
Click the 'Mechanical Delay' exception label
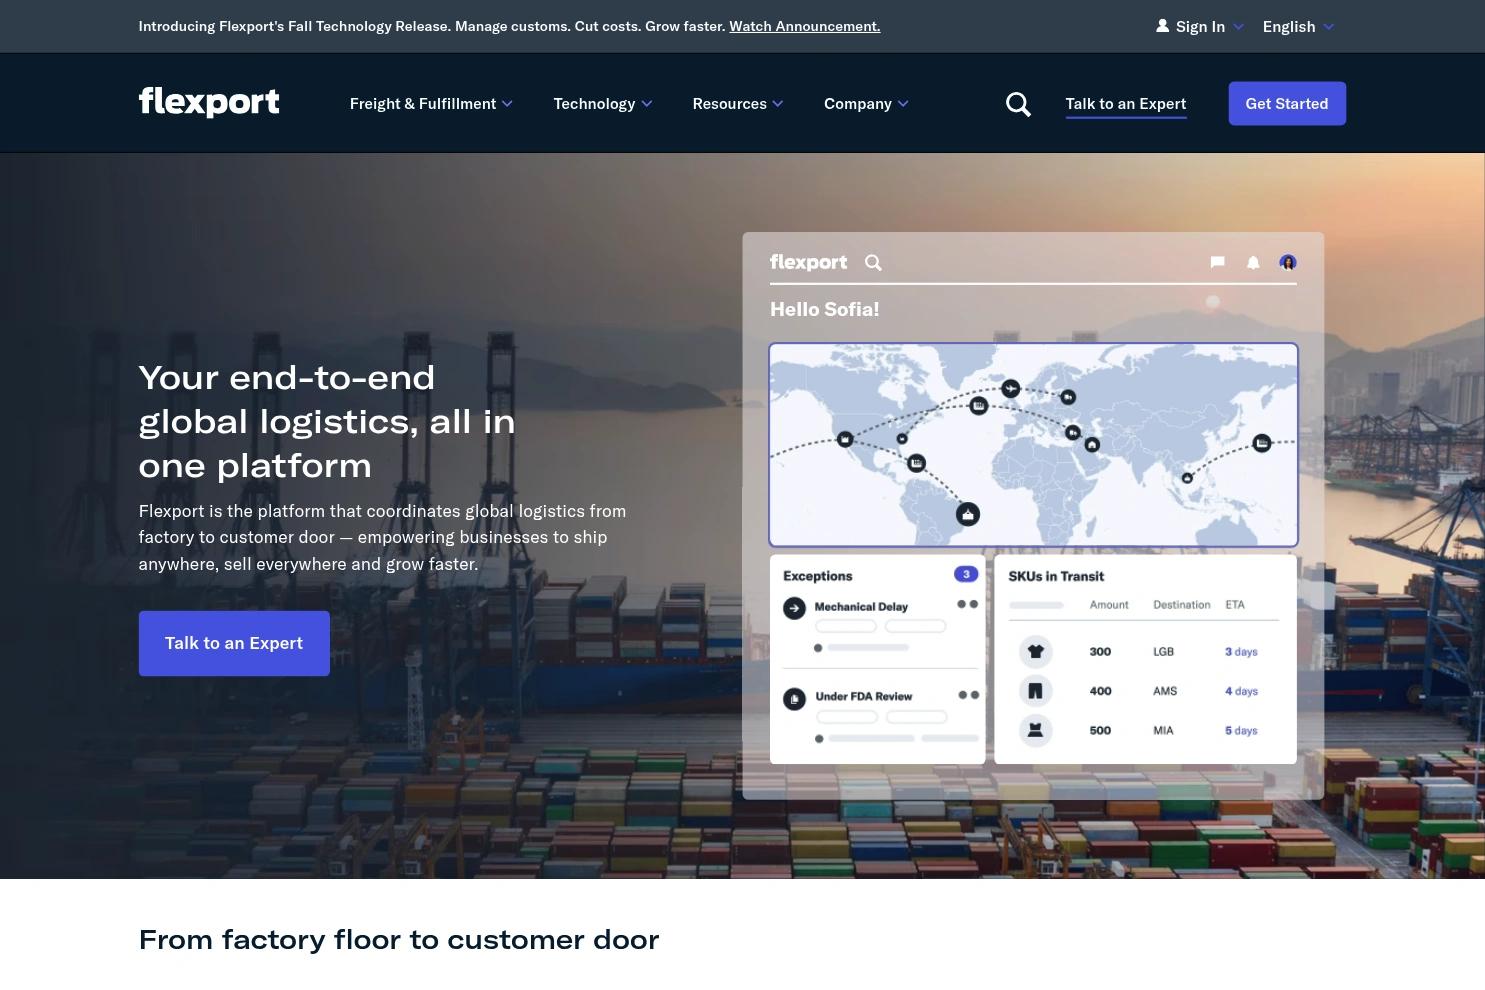[861, 606]
